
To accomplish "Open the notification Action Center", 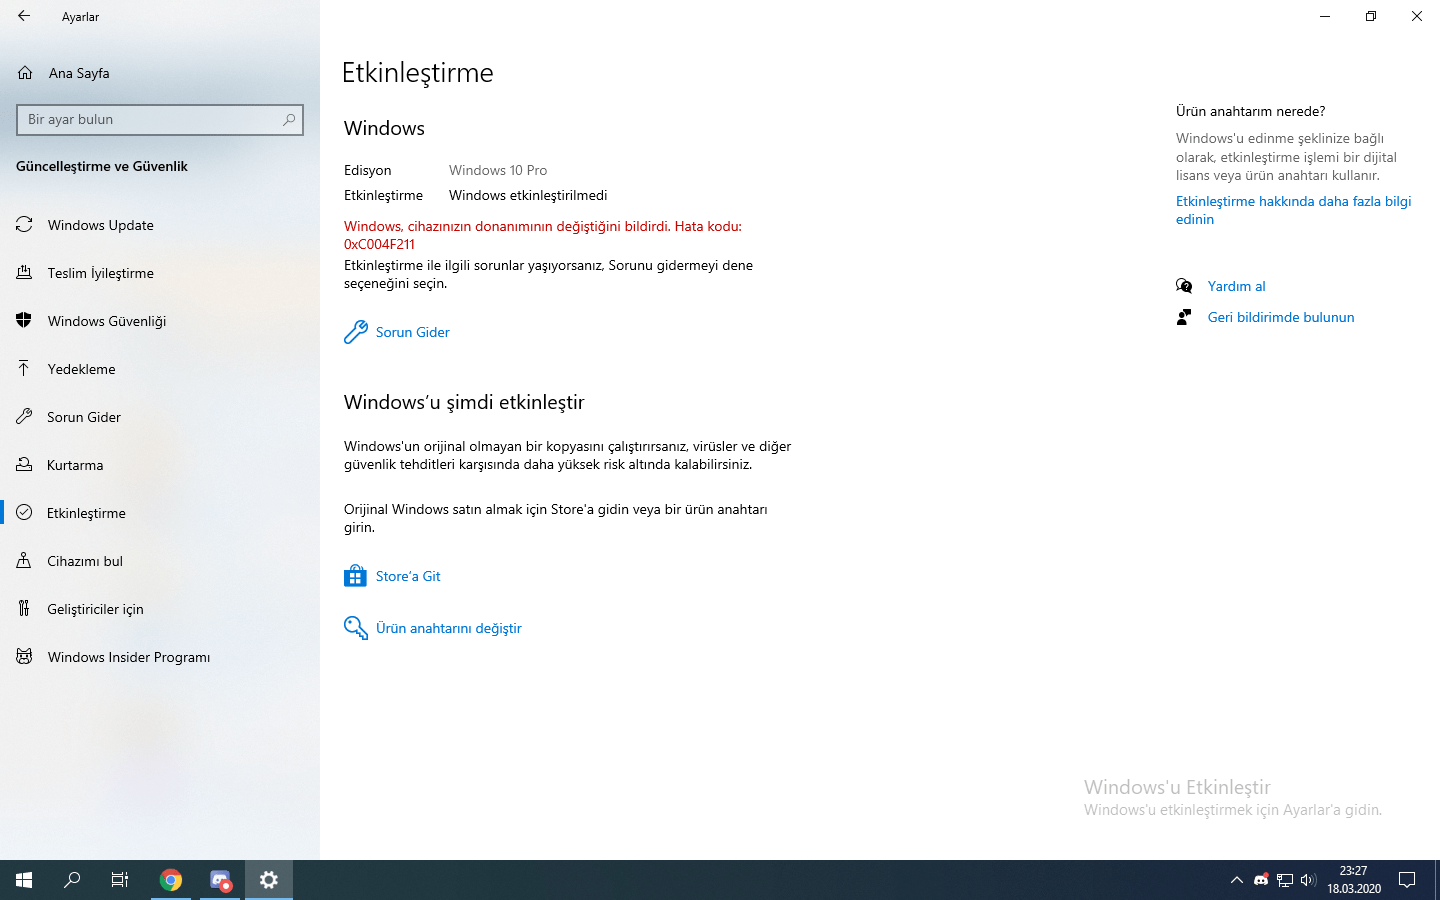I will tap(1407, 880).
